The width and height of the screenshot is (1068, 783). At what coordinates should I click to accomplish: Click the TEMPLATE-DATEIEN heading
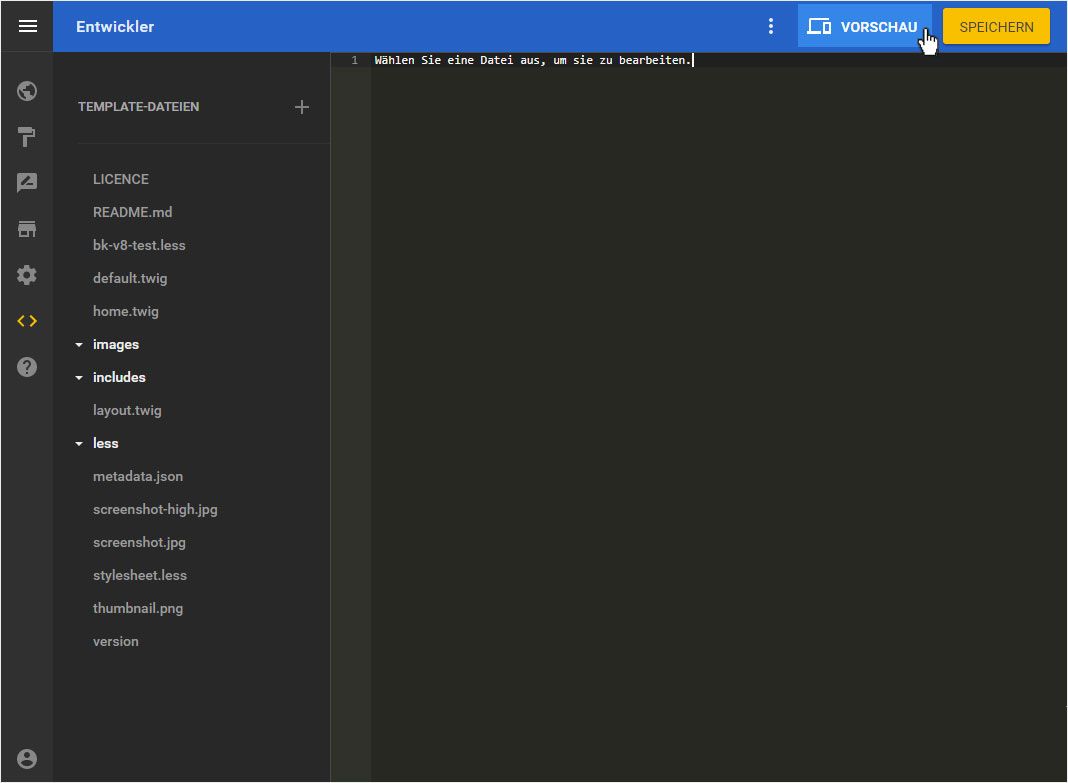coord(138,107)
